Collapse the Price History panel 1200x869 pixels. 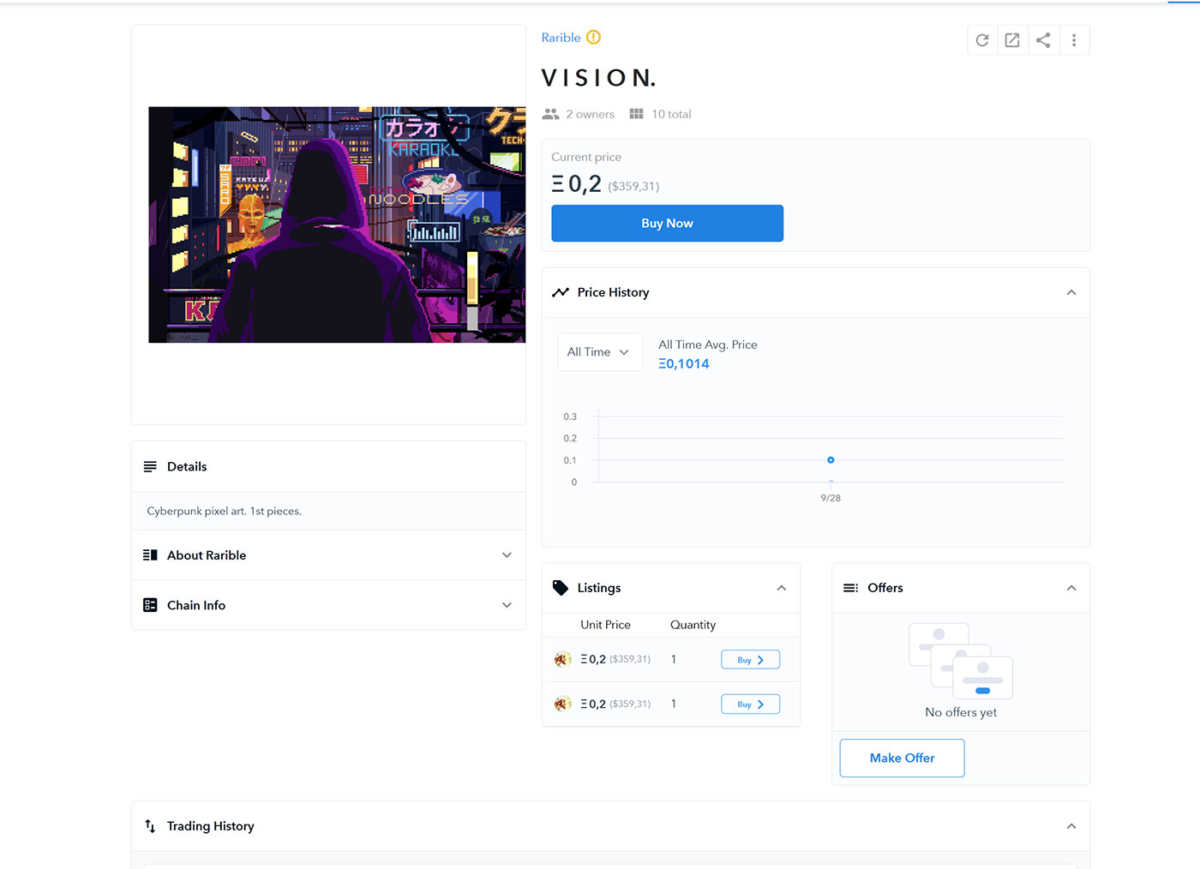[1071, 293]
